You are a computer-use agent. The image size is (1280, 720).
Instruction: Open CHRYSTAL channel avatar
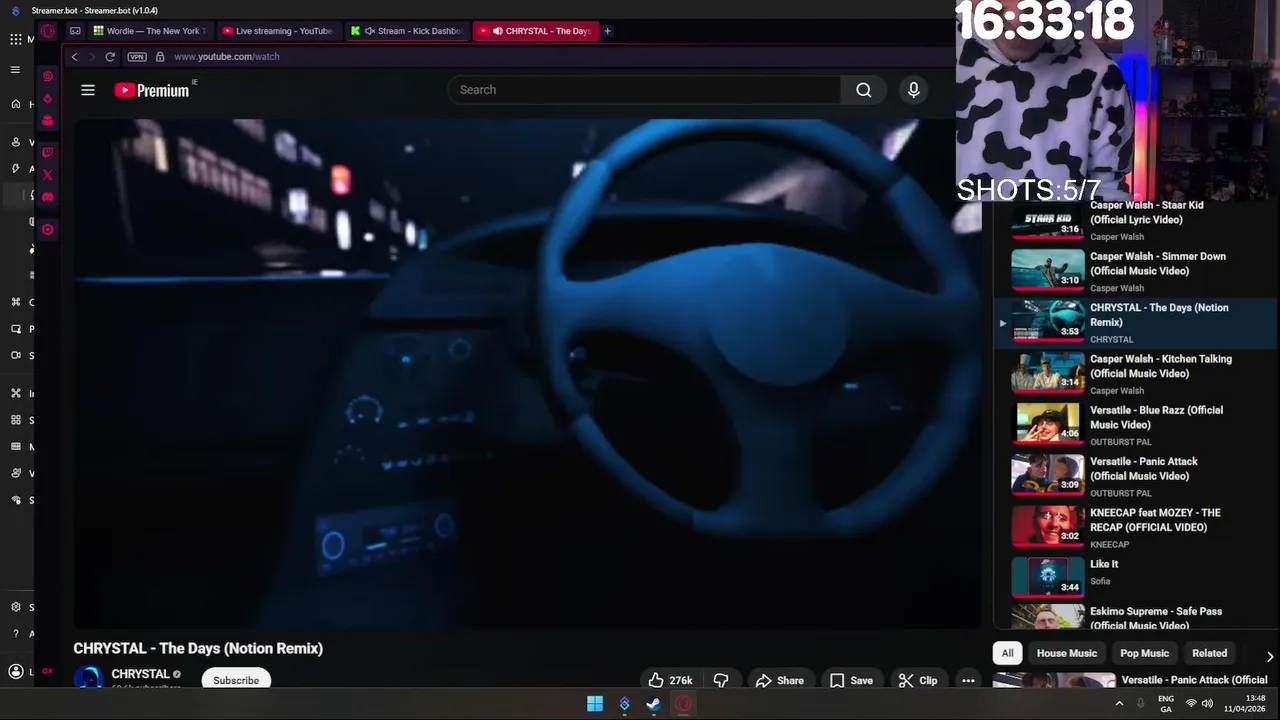89,677
